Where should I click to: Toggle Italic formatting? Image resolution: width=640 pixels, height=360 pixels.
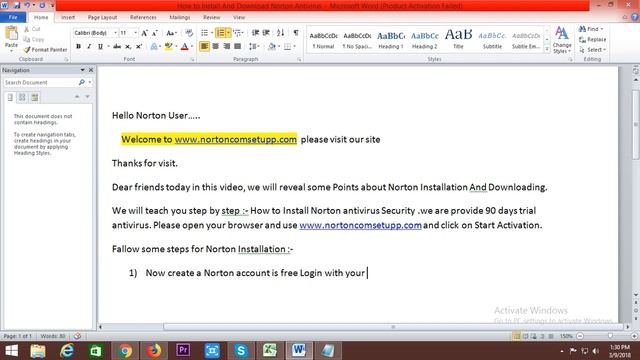click(x=89, y=47)
